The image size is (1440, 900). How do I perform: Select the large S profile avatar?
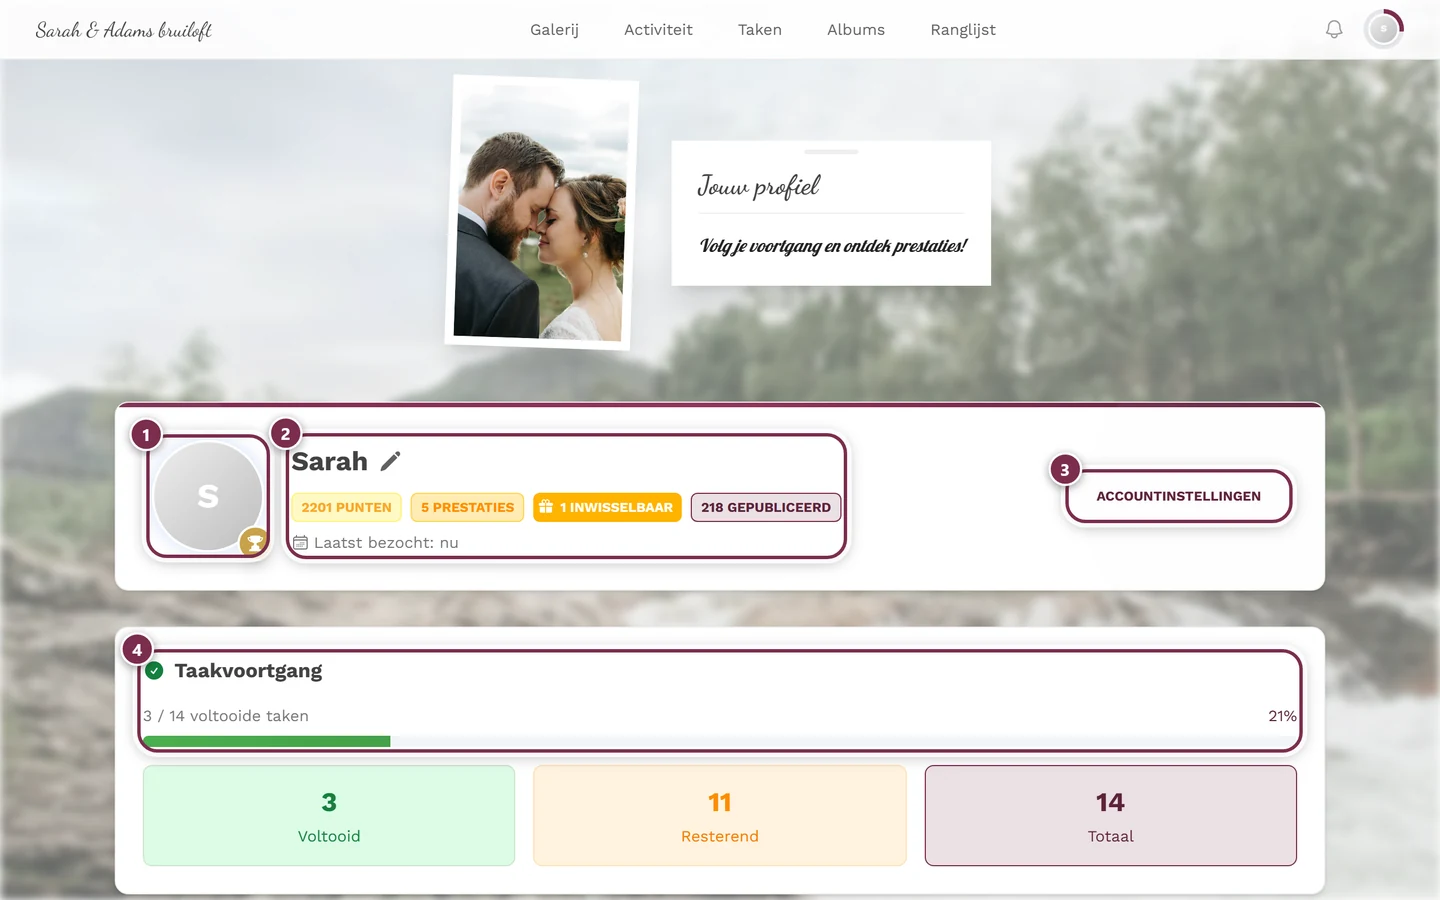pos(208,496)
